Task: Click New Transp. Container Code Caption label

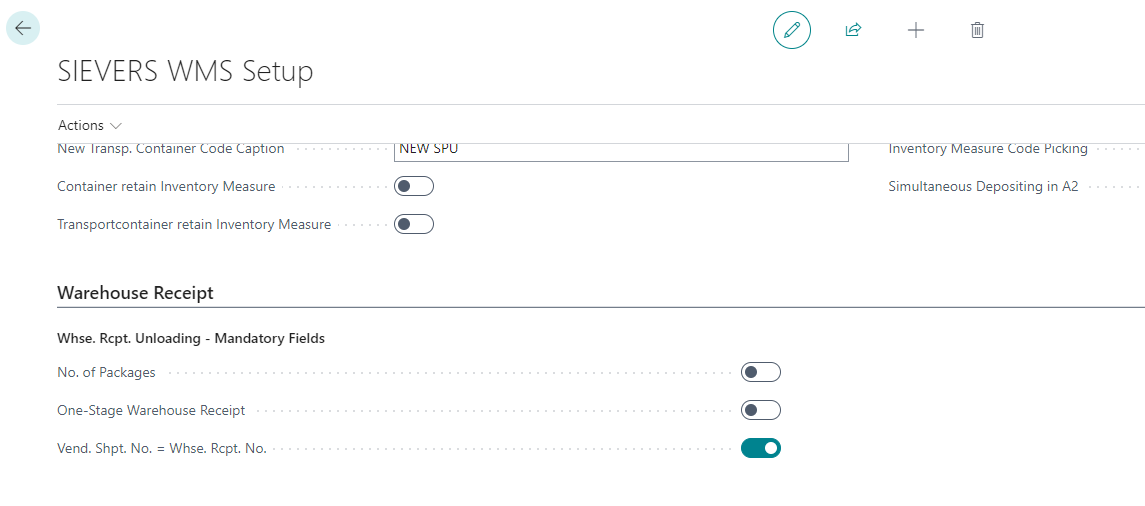Action: (x=171, y=149)
